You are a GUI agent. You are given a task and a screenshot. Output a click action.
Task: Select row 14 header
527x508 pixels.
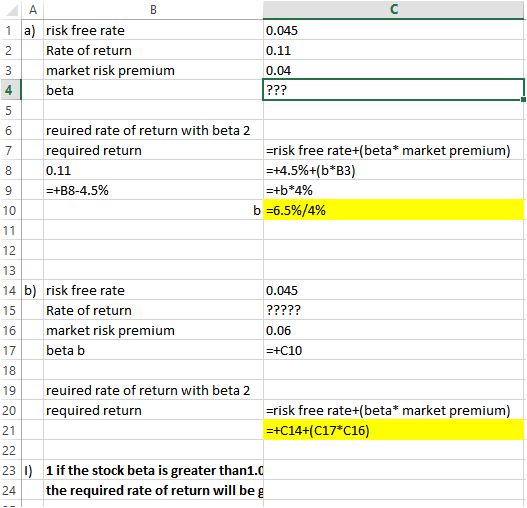pyautogui.click(x=10, y=290)
